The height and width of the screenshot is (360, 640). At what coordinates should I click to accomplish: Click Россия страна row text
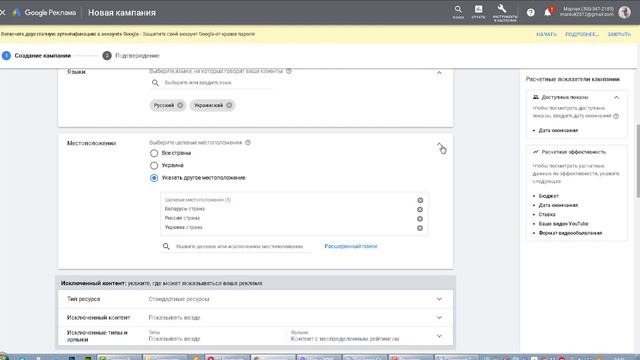[182, 218]
